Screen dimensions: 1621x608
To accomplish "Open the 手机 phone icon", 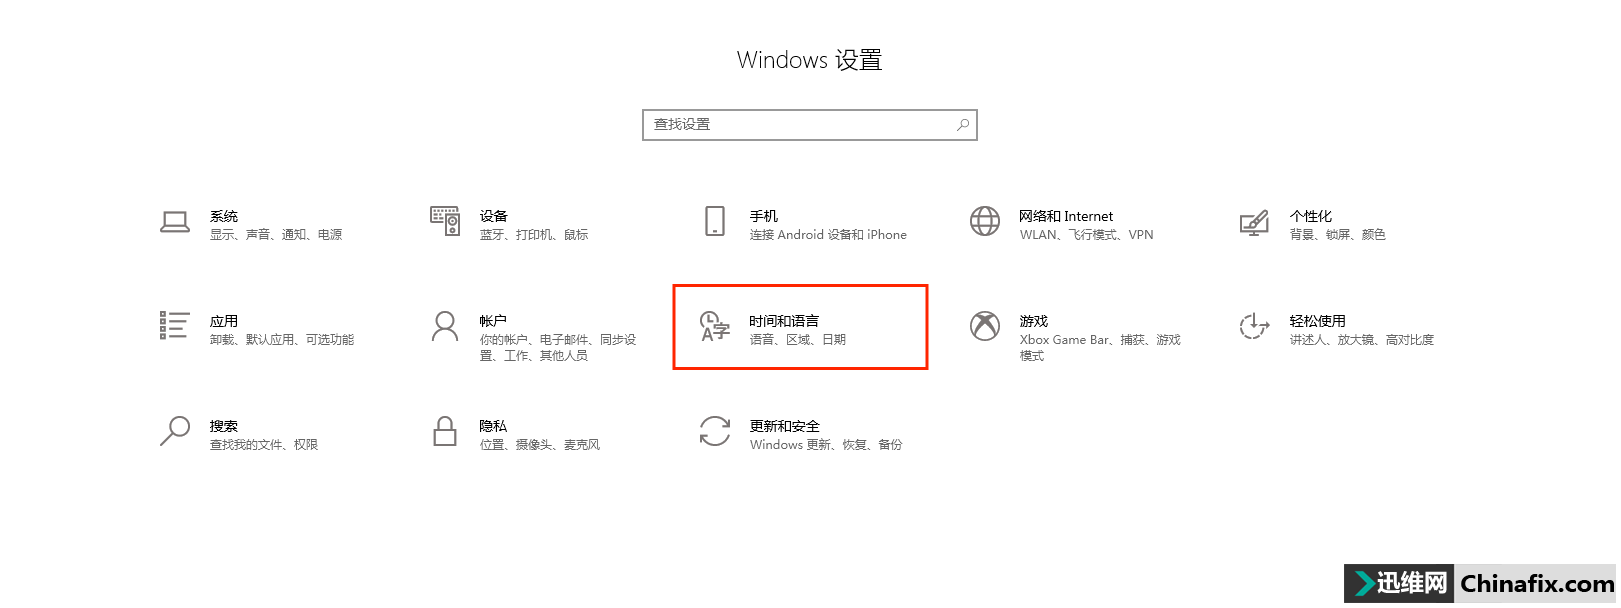I will point(715,221).
